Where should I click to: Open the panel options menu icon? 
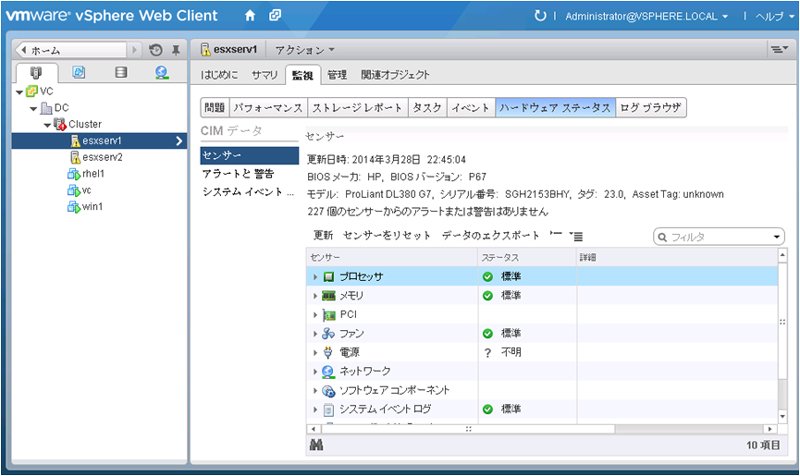pyautogui.click(x=779, y=49)
